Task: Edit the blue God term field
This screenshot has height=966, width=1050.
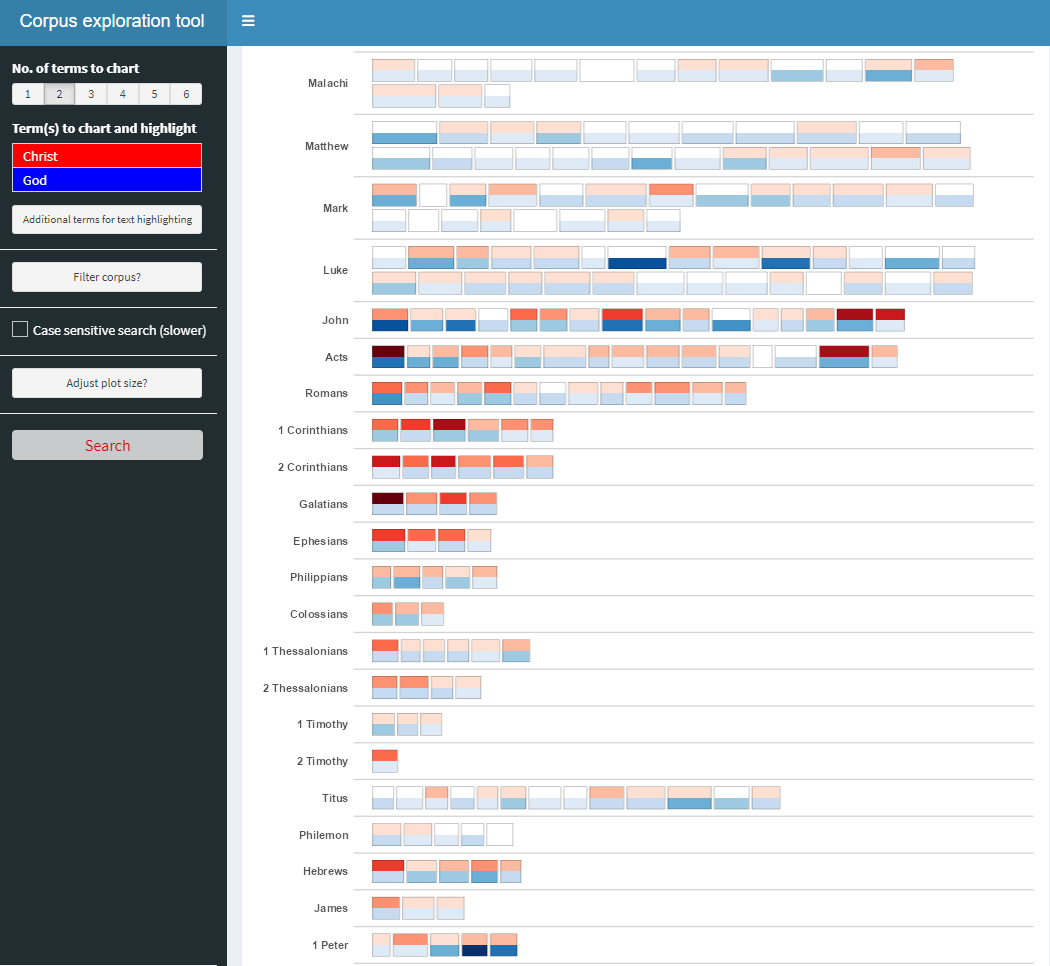Action: [107, 180]
